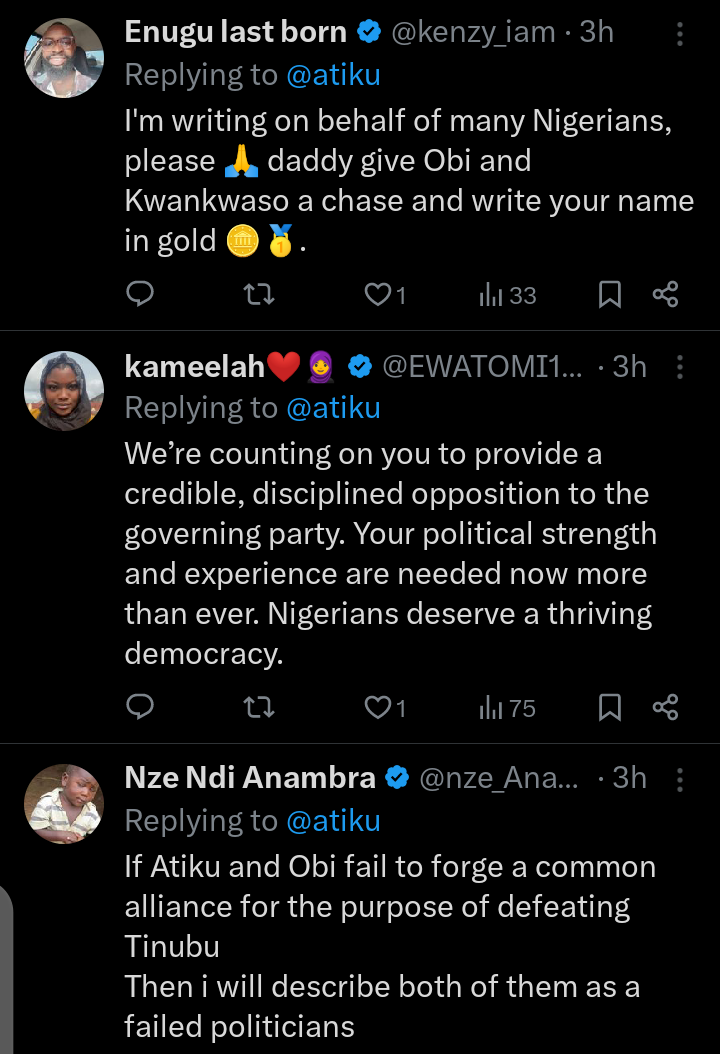Image resolution: width=720 pixels, height=1054 pixels.
Task: Bookmark kameelah's tweet
Action: 609,708
